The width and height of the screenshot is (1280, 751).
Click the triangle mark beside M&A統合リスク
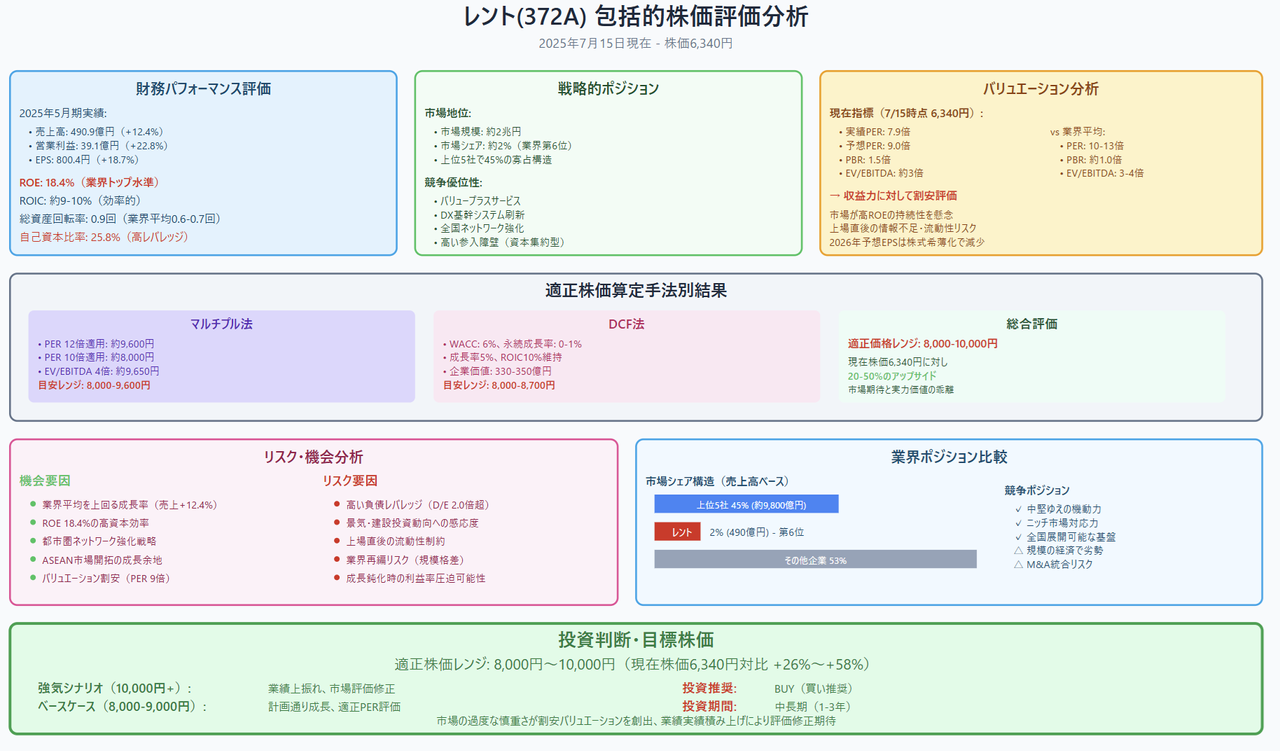(1018, 565)
